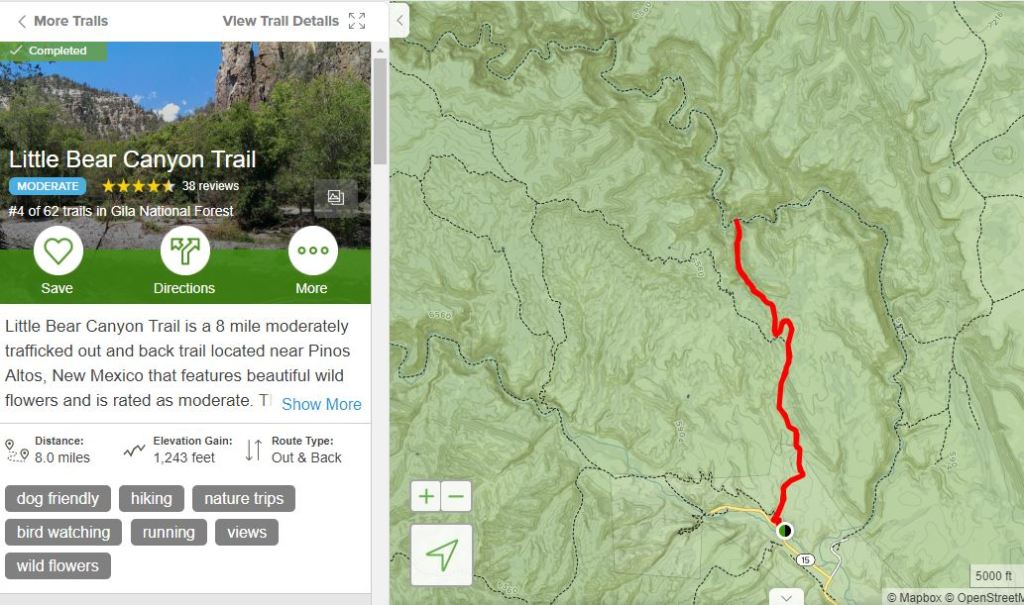Toggle the Completed status badge
The height and width of the screenshot is (605, 1024).
click(52, 51)
